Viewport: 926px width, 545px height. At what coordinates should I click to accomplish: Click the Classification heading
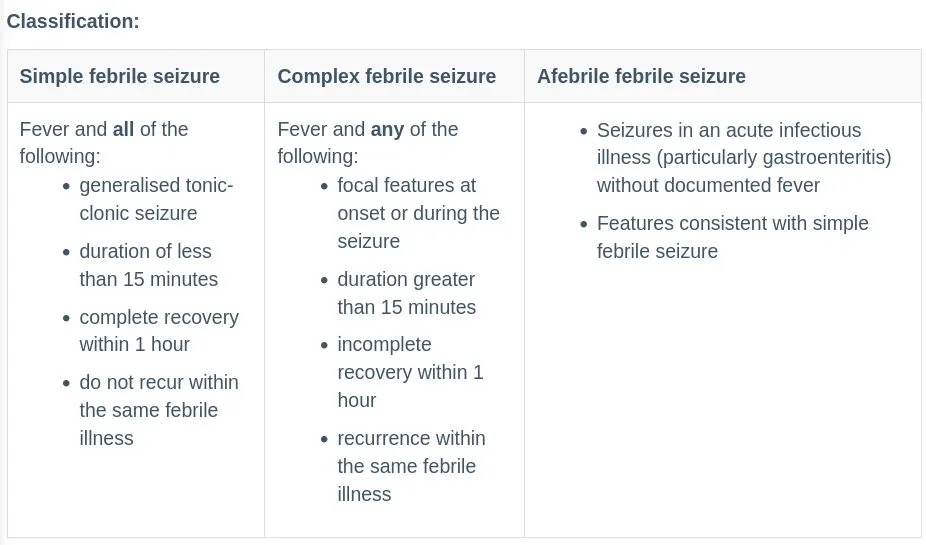(73, 21)
